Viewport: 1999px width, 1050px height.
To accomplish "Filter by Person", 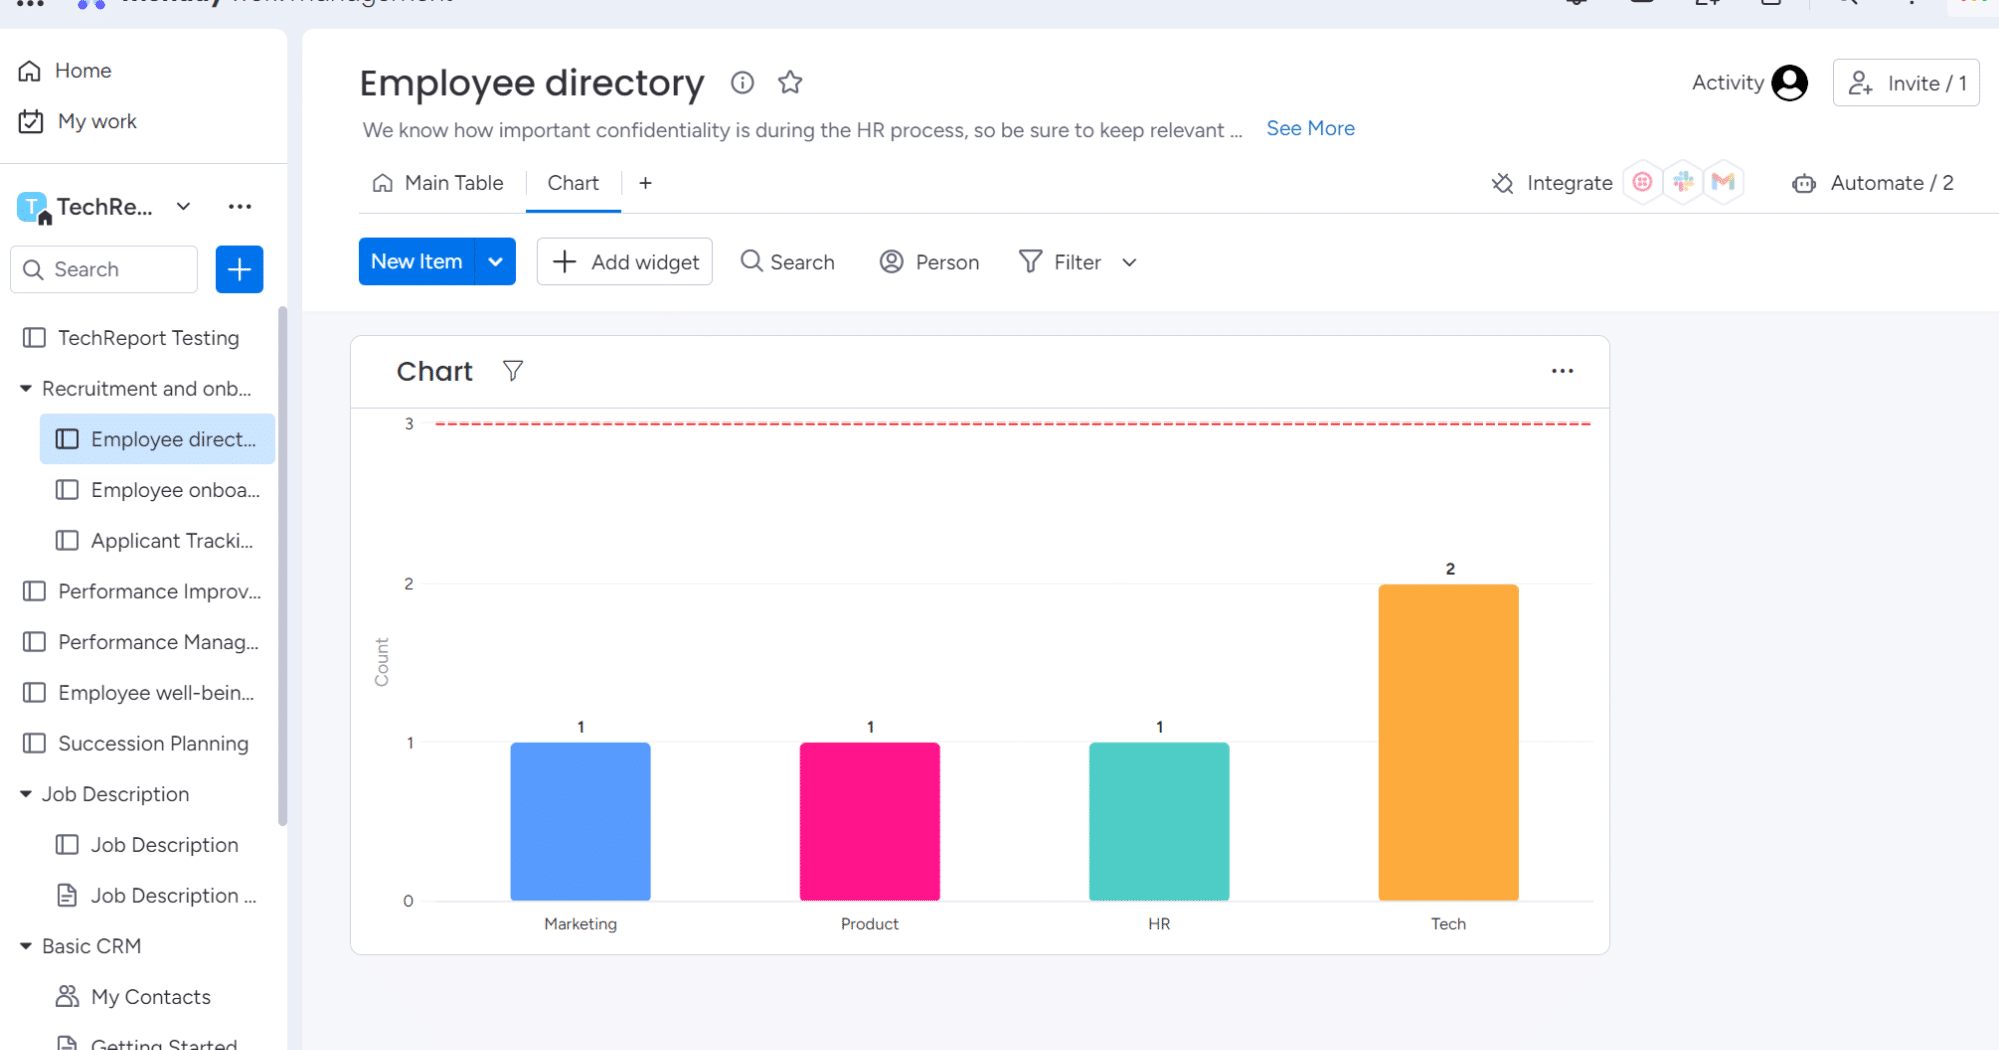I will pyautogui.click(x=930, y=262).
